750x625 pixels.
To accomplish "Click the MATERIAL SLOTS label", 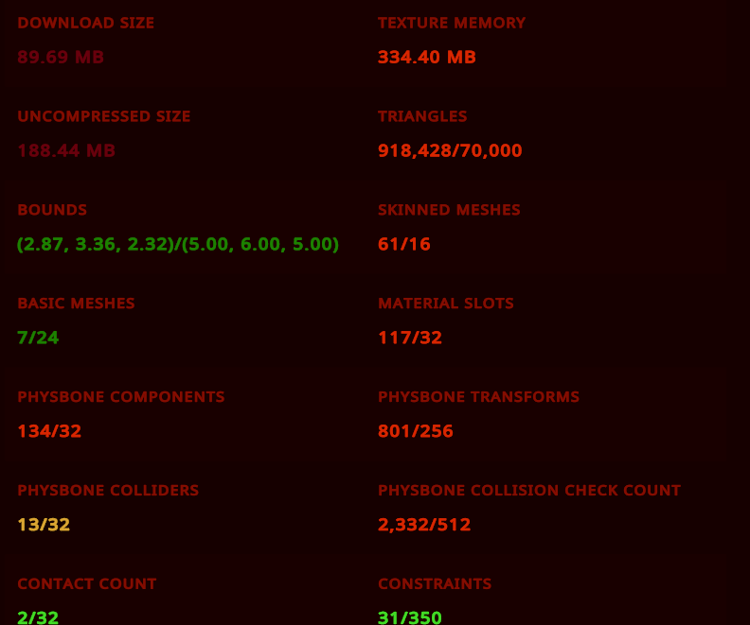I will coord(446,303).
